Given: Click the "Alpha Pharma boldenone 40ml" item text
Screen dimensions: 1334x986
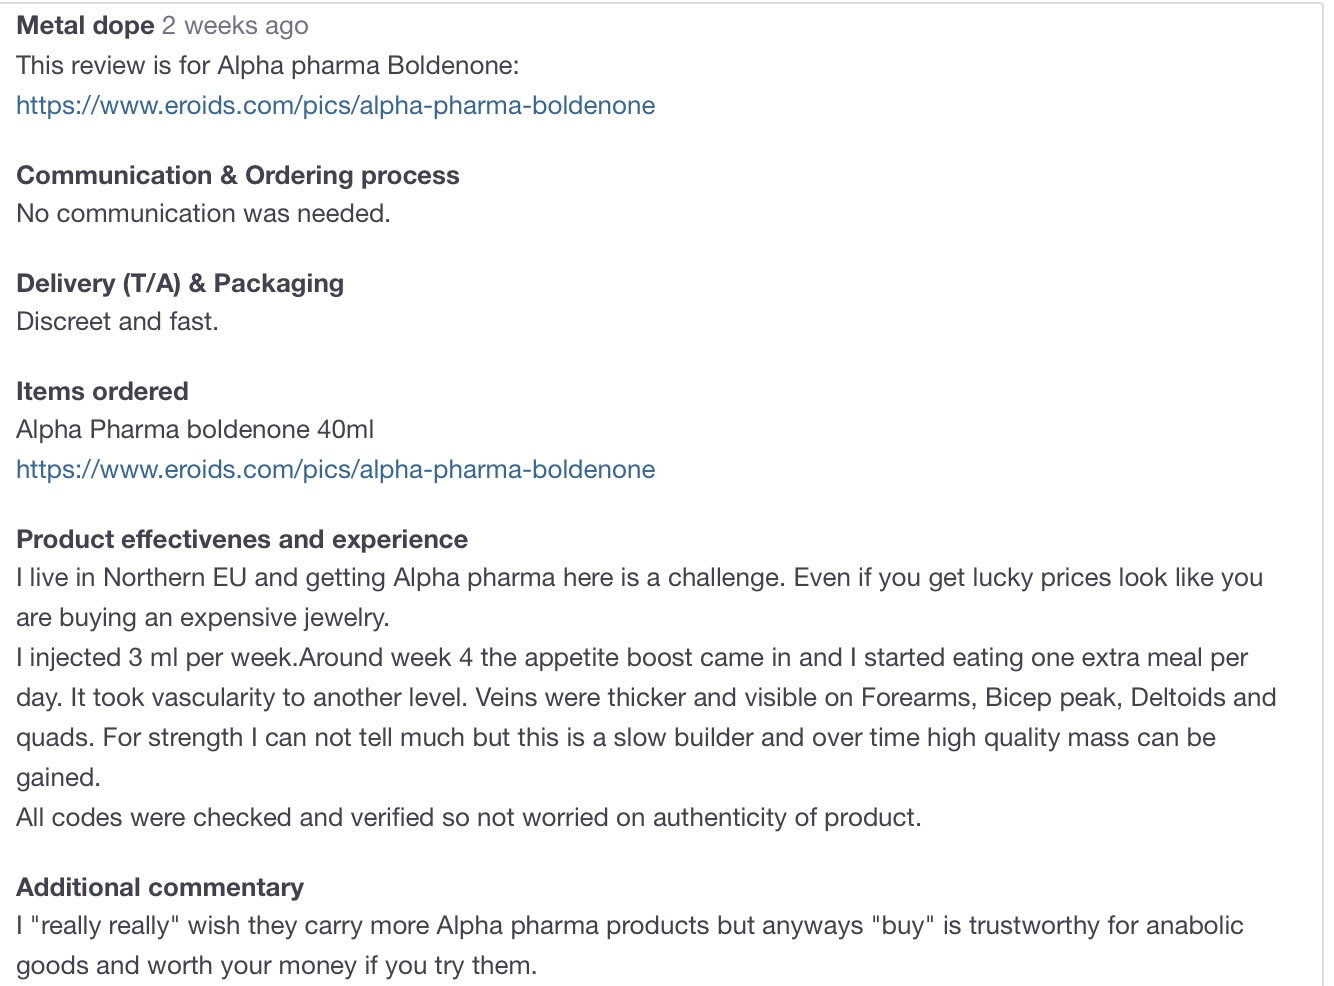Looking at the screenshot, I should (x=195, y=430).
